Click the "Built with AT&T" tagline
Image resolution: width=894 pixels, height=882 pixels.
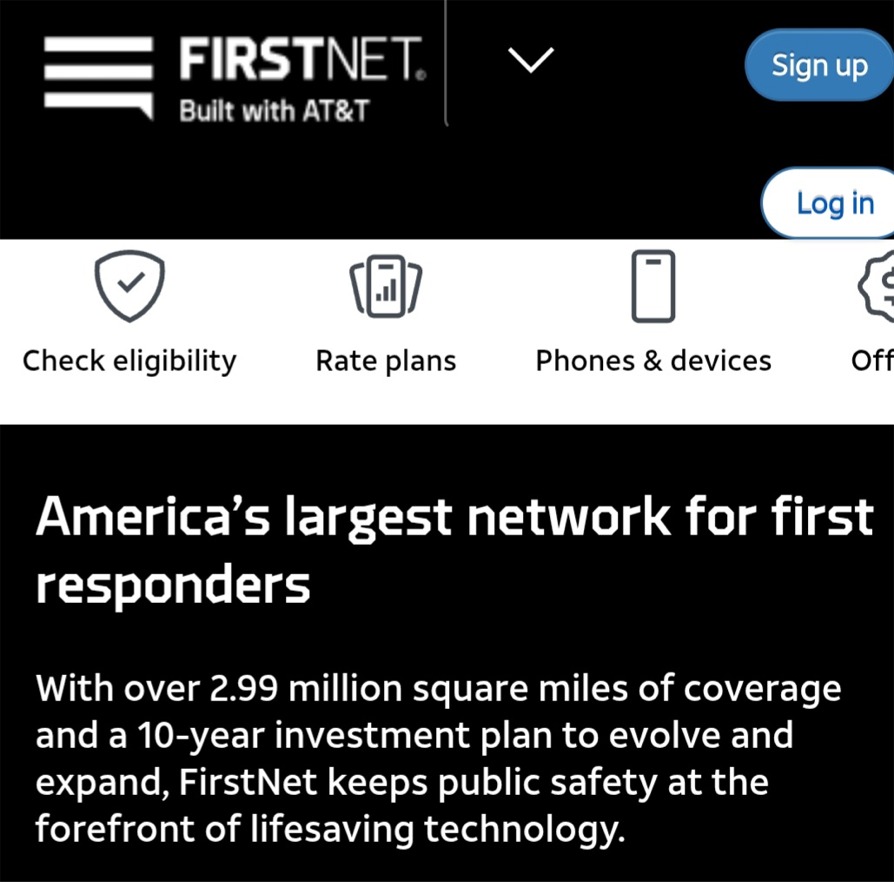pos(274,111)
